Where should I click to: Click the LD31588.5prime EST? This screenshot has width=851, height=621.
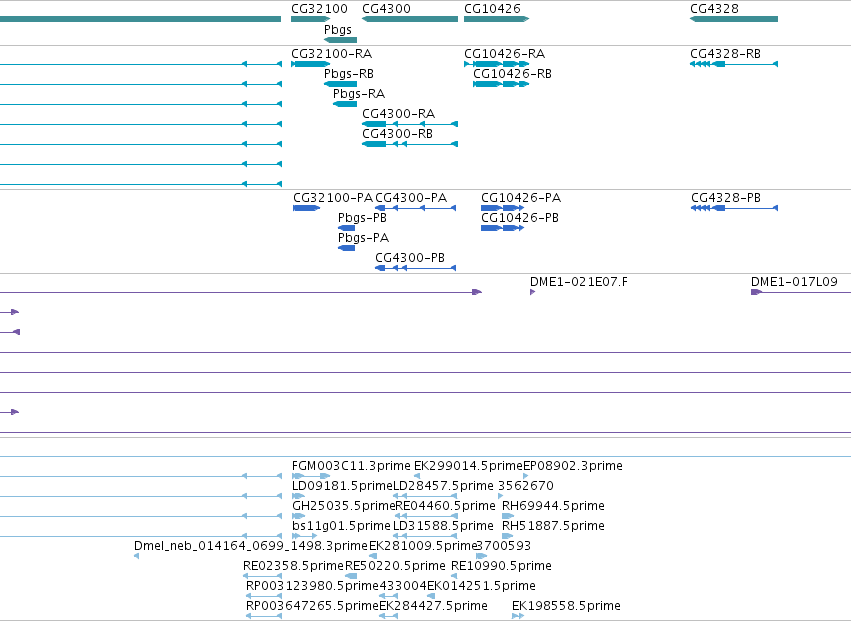pos(425,536)
